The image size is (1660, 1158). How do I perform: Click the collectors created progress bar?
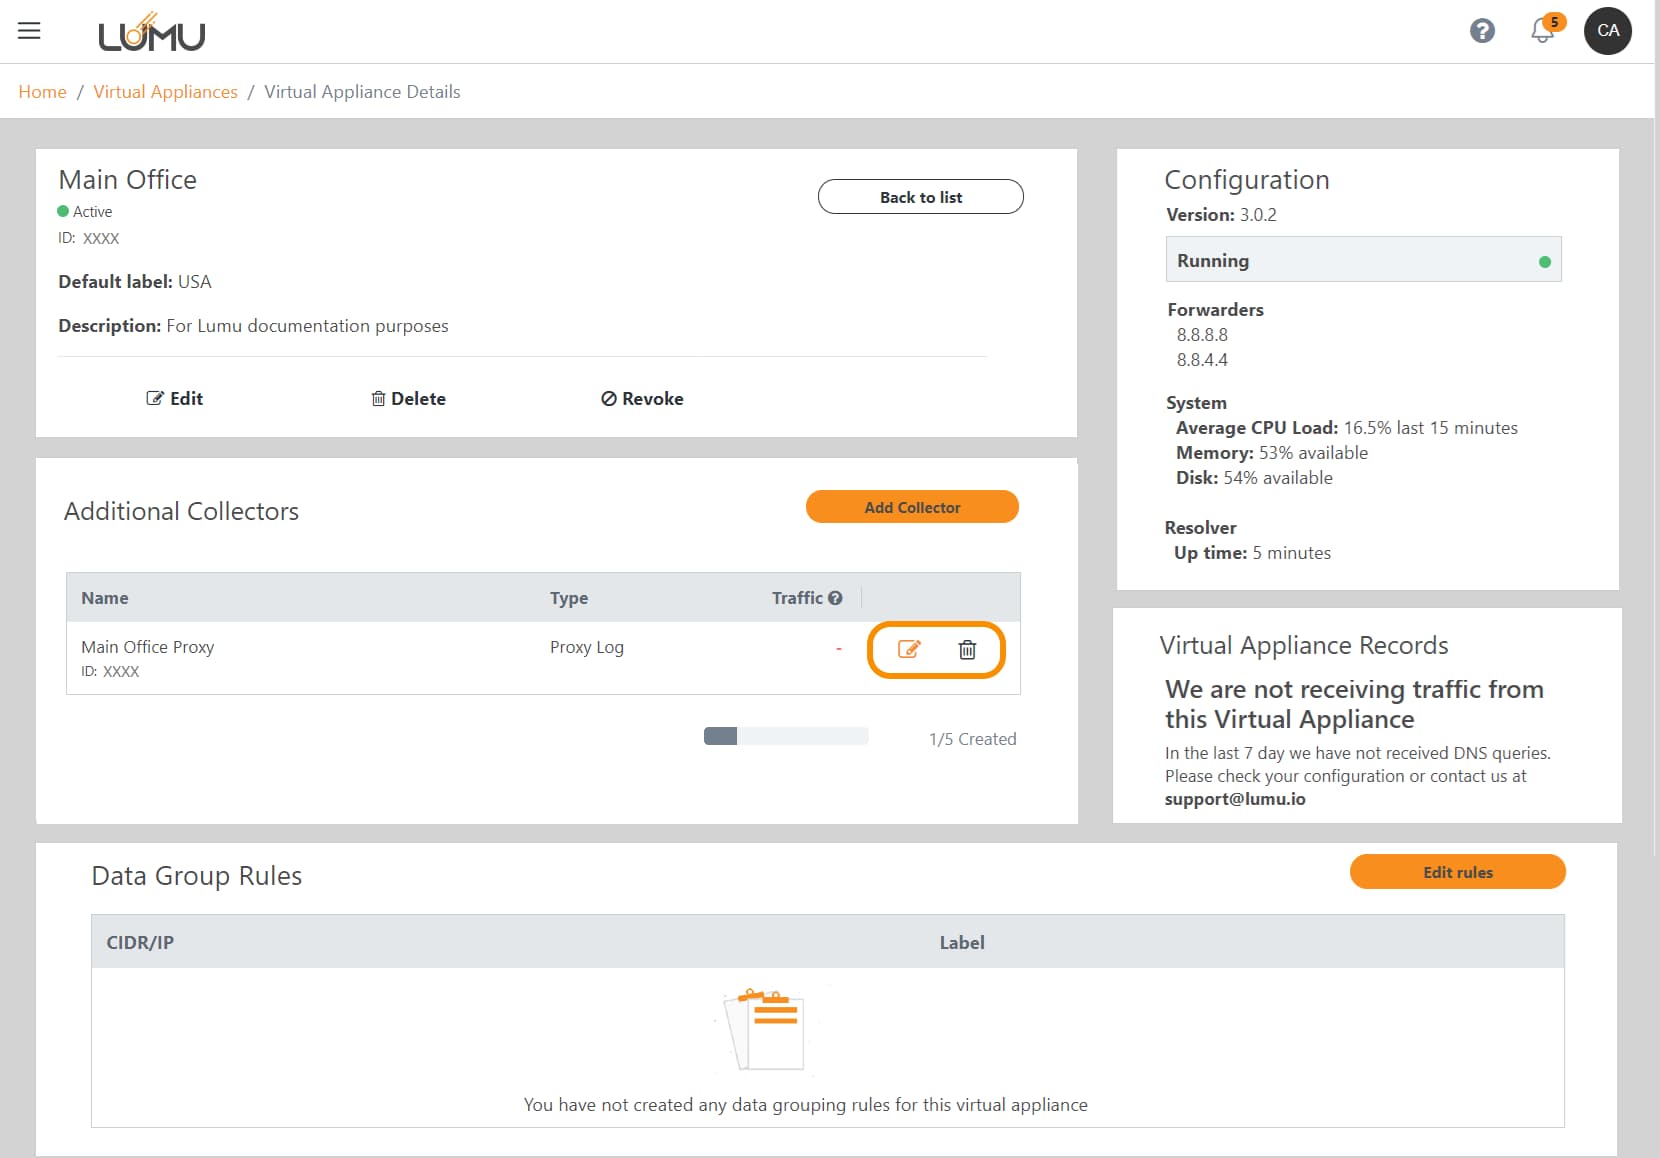(x=785, y=737)
